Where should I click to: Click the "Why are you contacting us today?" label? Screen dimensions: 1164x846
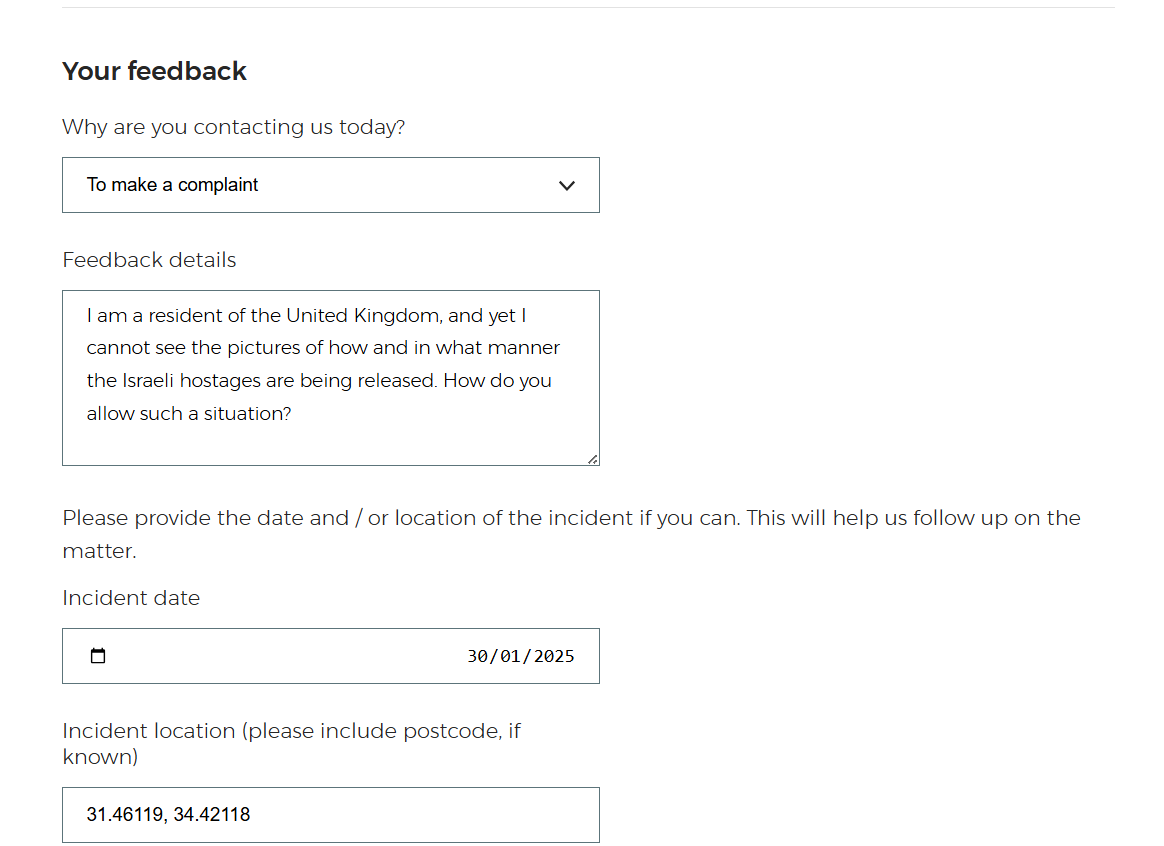pyautogui.click(x=233, y=127)
